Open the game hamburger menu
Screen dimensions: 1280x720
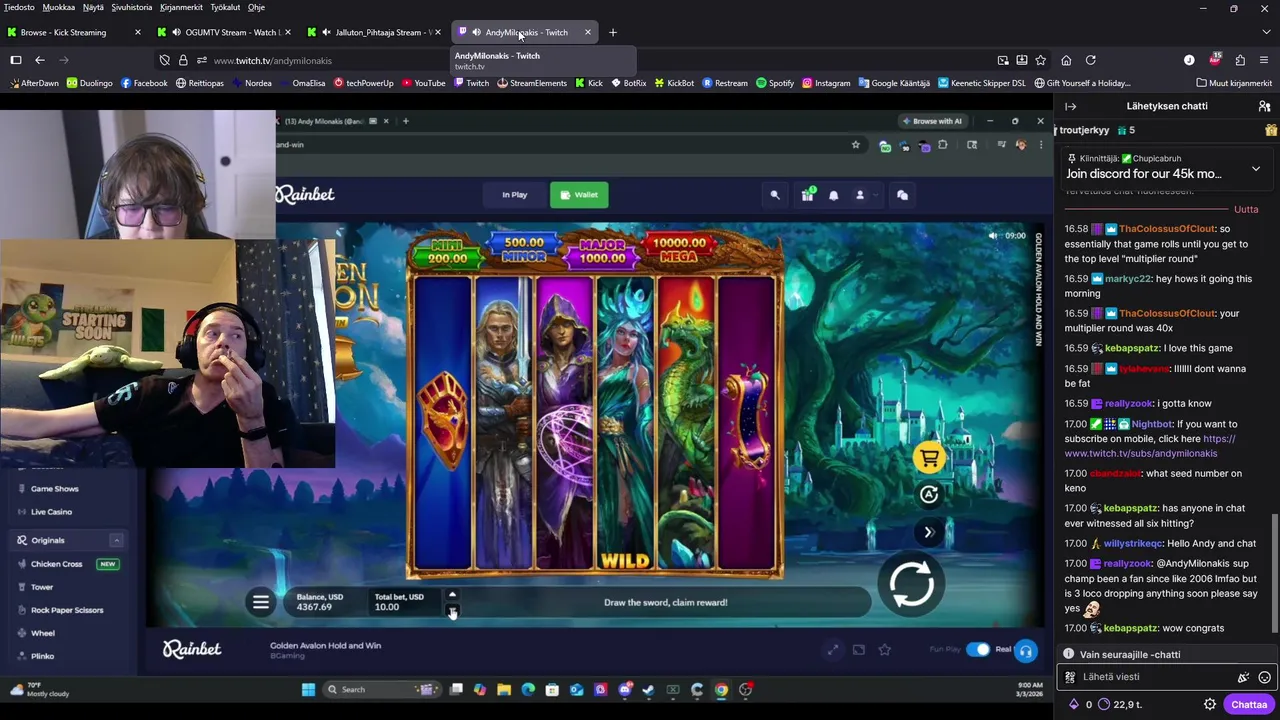click(x=260, y=602)
